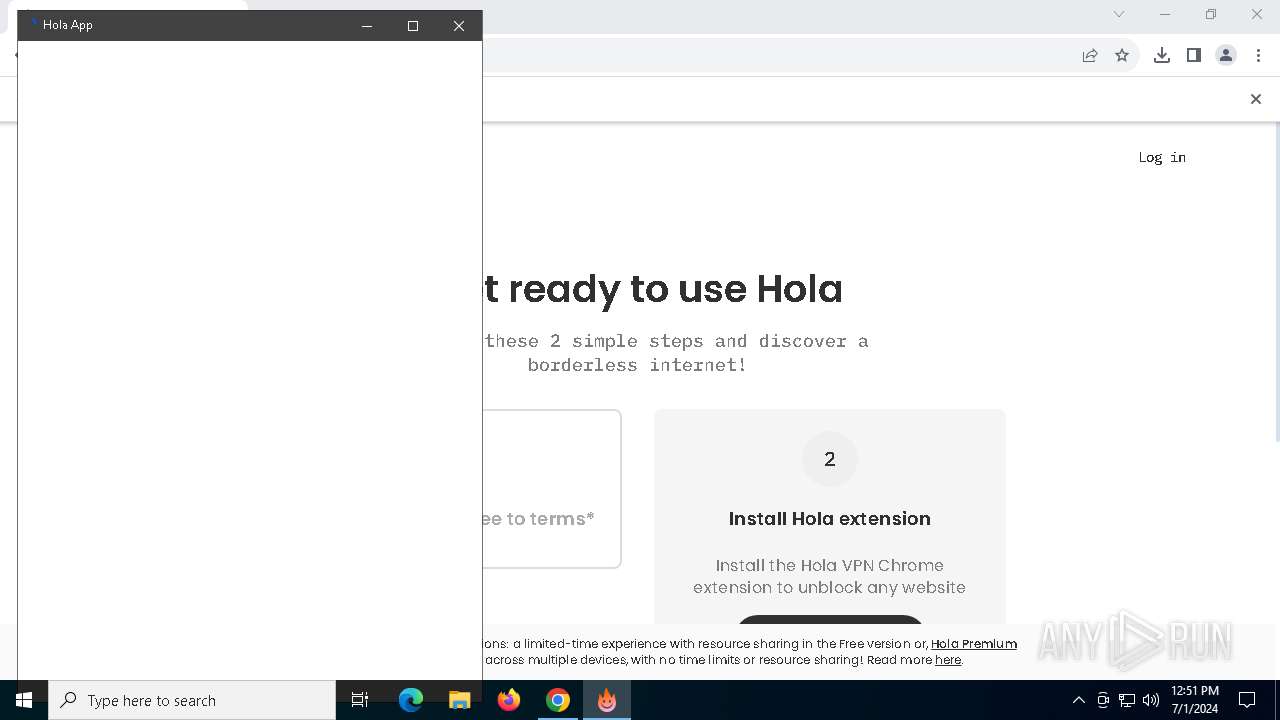The image size is (1280, 720).
Task: Open Chrome profile avatar
Action: coord(1226,56)
